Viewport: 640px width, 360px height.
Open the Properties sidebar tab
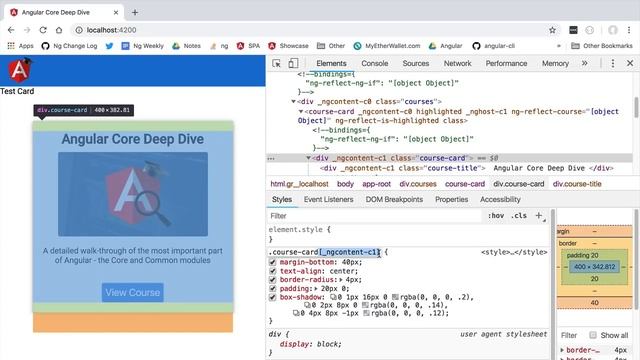click(451, 200)
